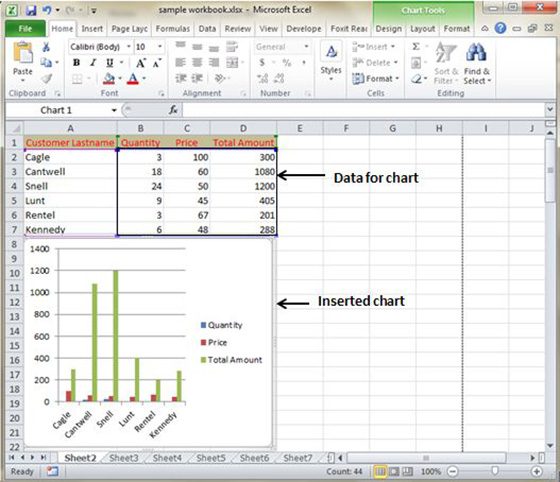Click the Clear eraser icon
The image size is (560, 482).
416,79
